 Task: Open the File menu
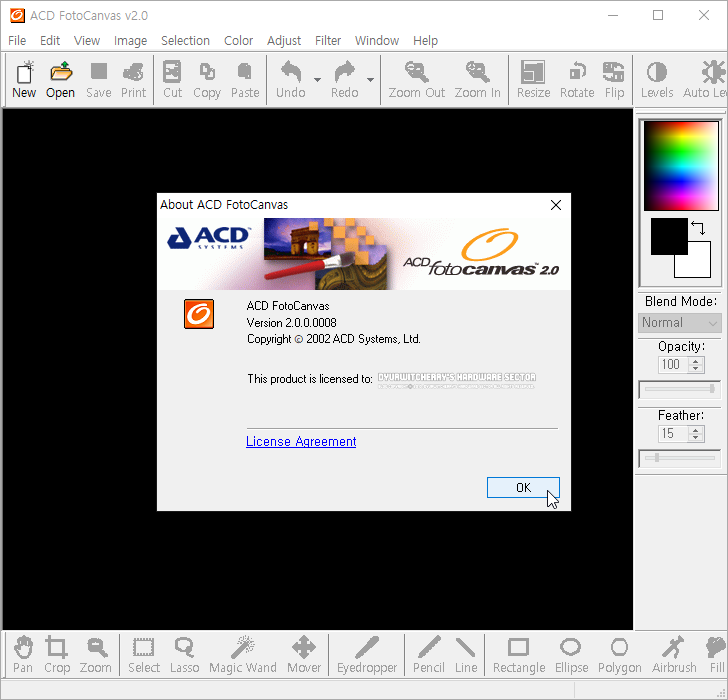[17, 41]
